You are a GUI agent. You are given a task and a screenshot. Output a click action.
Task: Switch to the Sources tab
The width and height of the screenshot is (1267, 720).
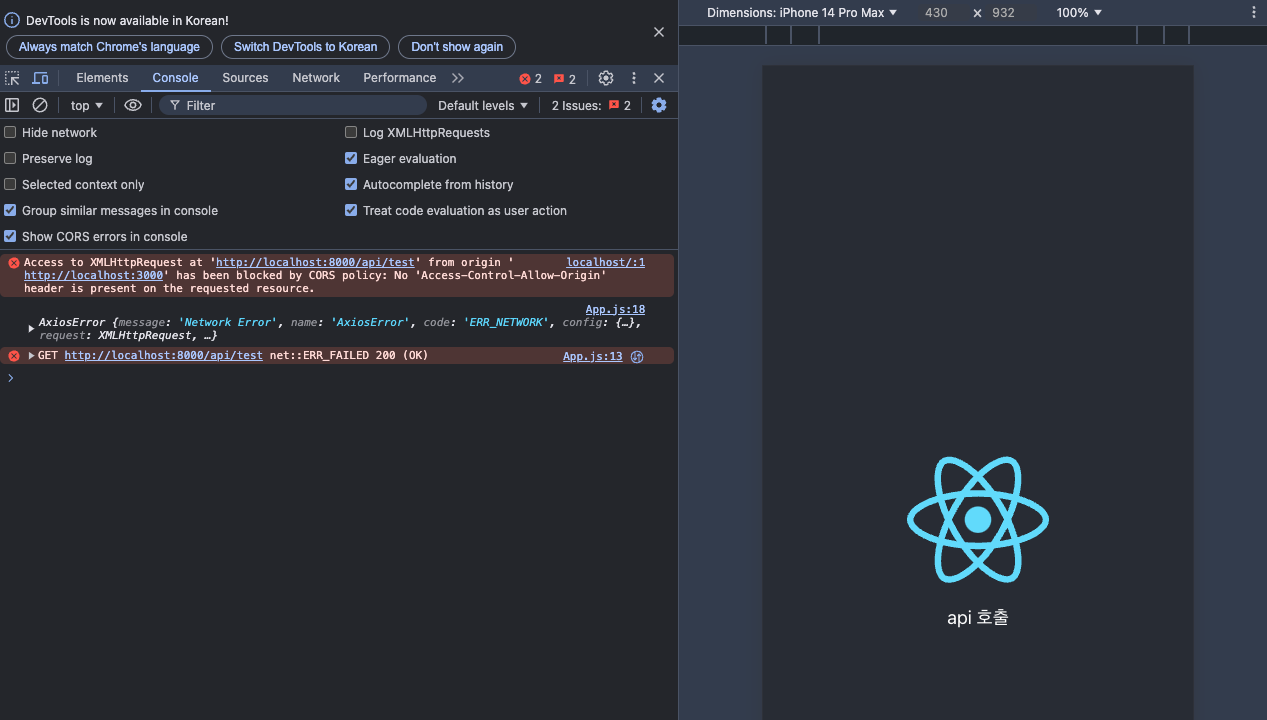245,78
